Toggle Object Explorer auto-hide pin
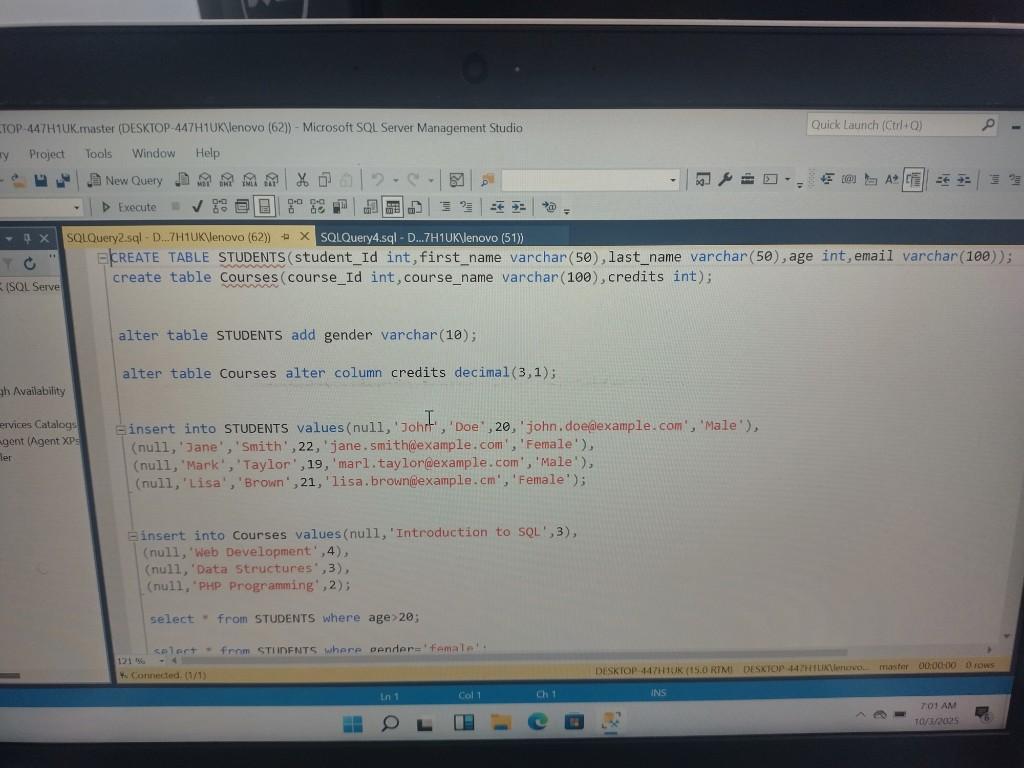The width and height of the screenshot is (1024, 768). (27, 238)
